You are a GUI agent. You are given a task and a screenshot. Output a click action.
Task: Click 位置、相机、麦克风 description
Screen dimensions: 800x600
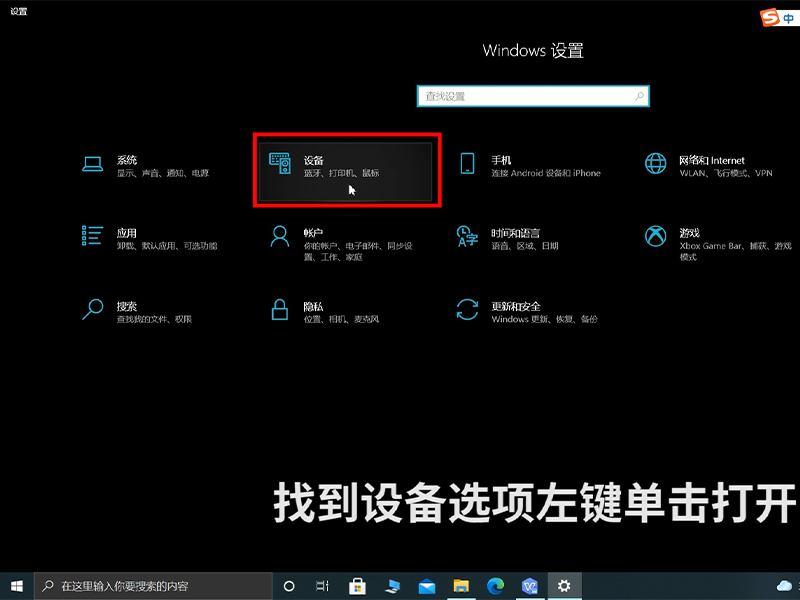point(341,319)
